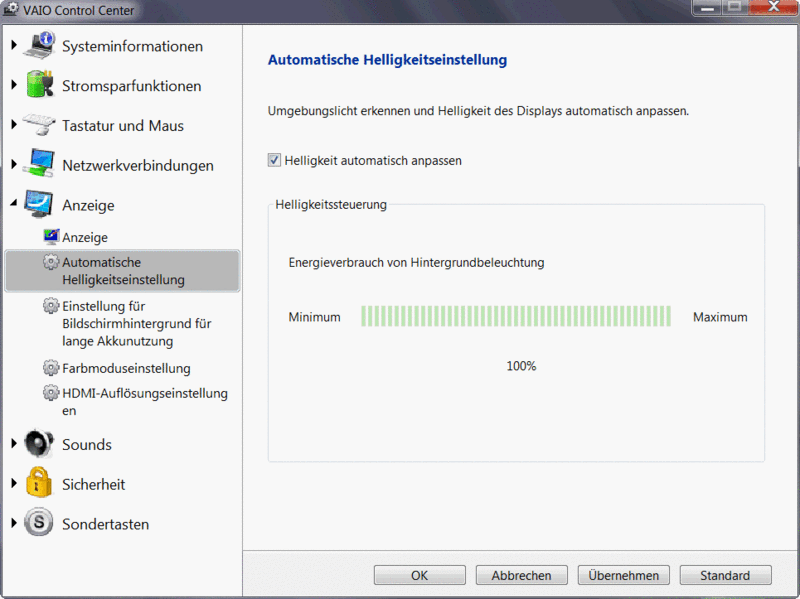Click the Abbrechen button
The height and width of the screenshot is (599, 800).
pos(521,575)
